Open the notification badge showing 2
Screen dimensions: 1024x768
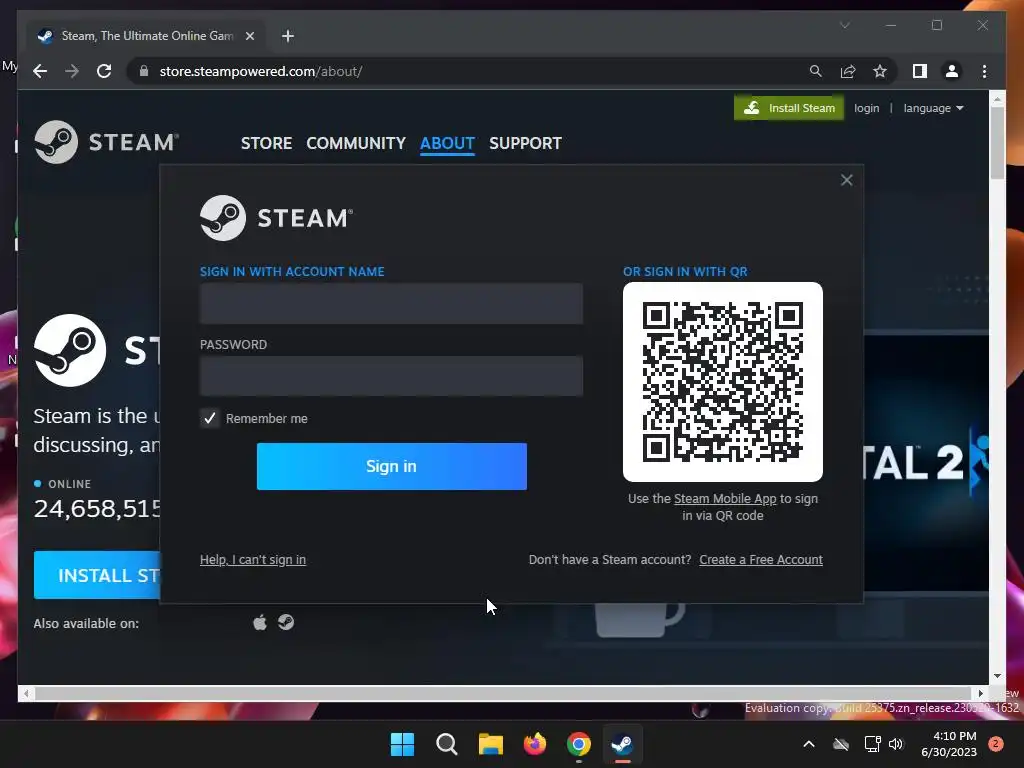[x=996, y=744]
